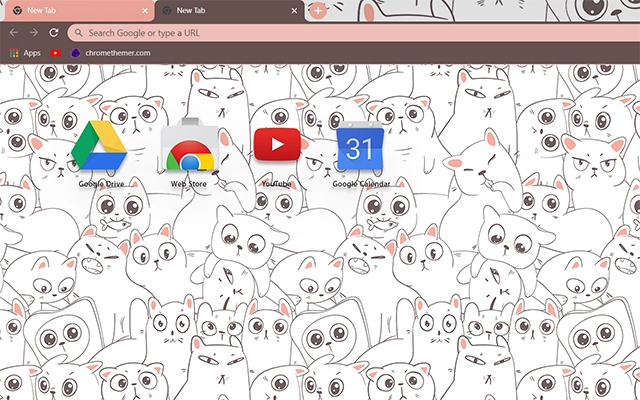Viewport: 640px width, 400px height.
Task: Focus the Search Google or type a URL box
Action: [x=353, y=33]
